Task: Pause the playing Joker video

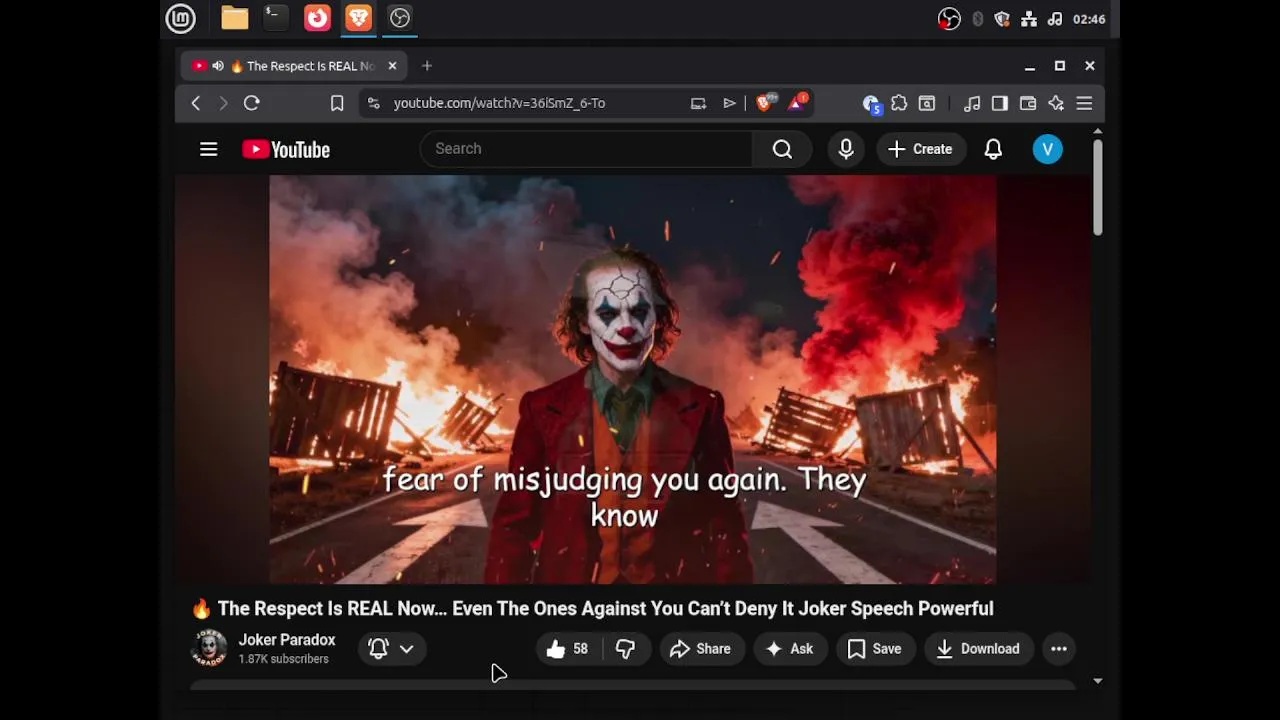Action: (632, 380)
